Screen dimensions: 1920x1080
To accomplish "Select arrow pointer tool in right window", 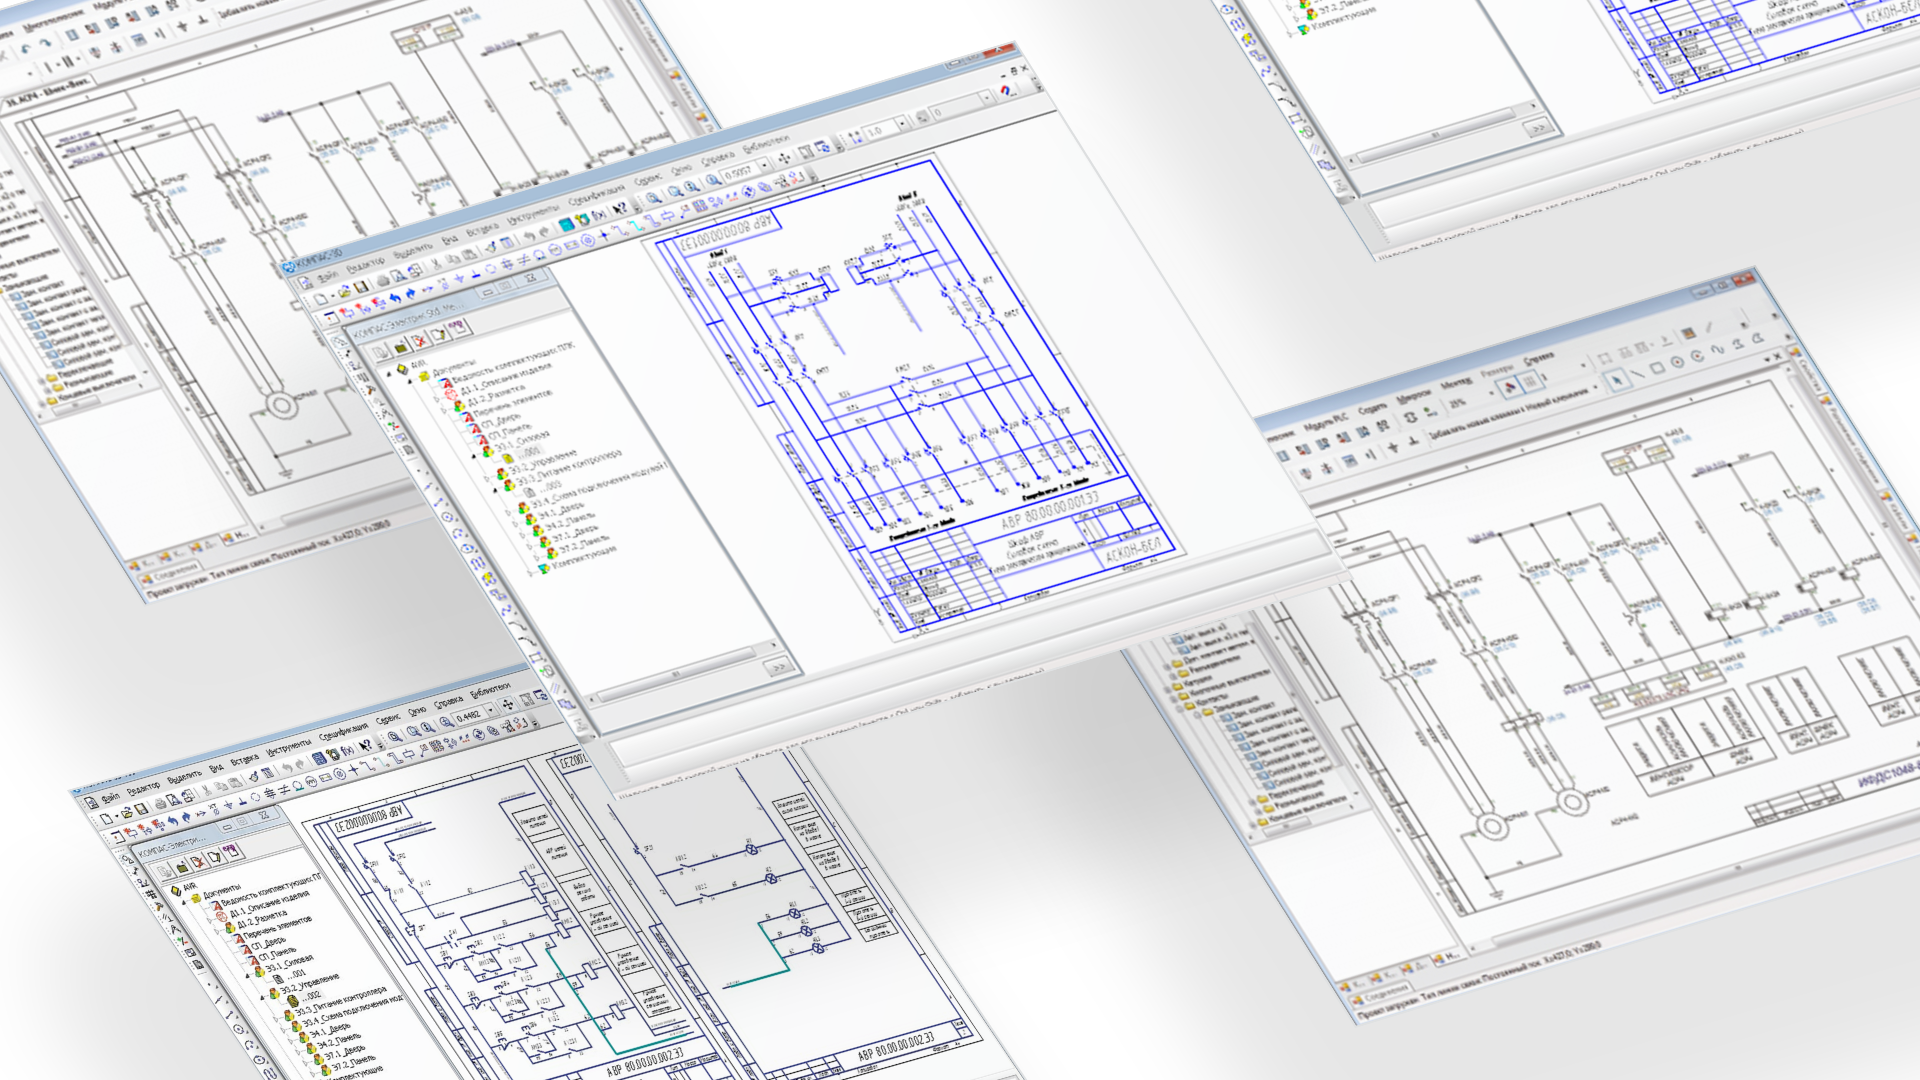I will [1617, 379].
